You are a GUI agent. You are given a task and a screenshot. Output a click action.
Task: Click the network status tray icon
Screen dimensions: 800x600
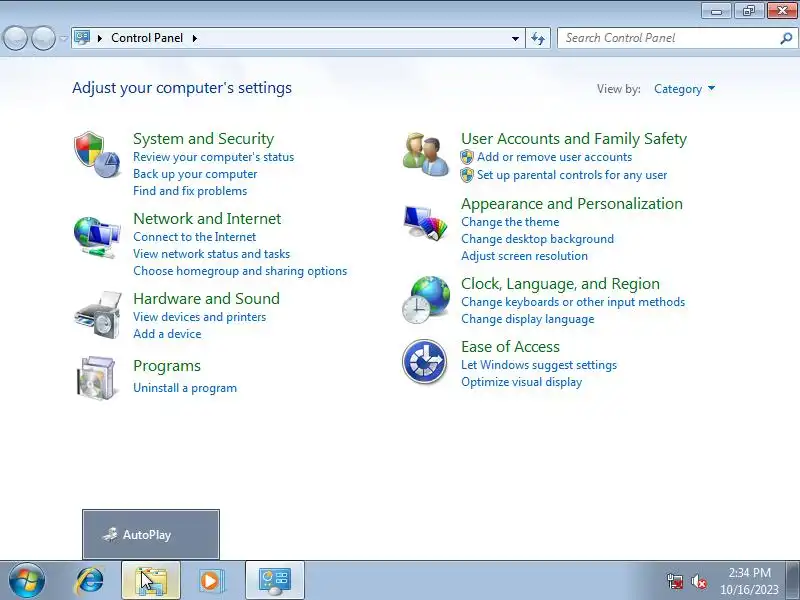coord(676,581)
